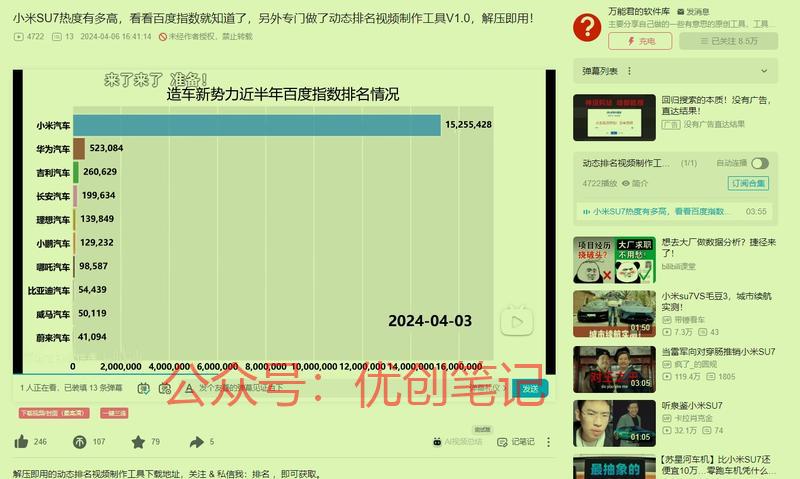Share the video using the arrow icon
Screen dimensions: 800x479
(x=196, y=442)
